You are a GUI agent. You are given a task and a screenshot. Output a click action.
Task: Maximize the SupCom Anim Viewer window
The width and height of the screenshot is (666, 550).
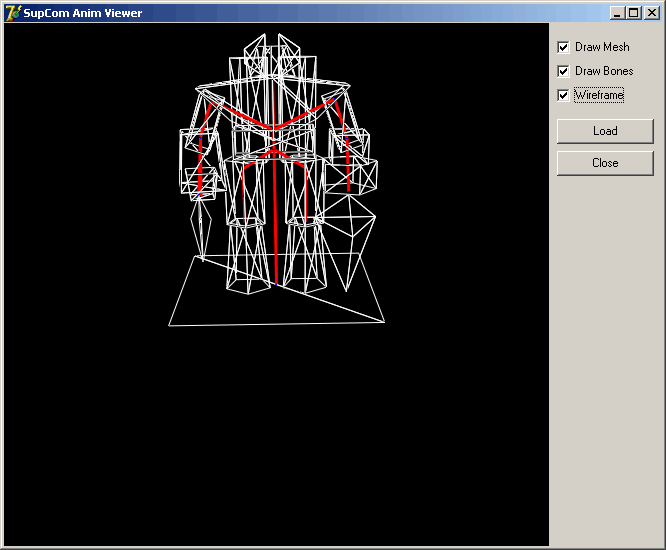633,13
